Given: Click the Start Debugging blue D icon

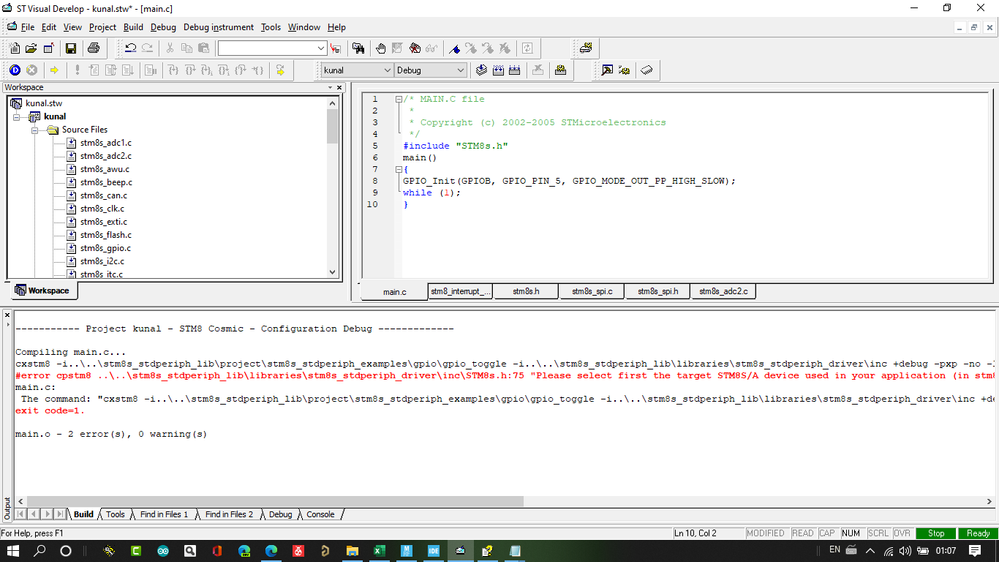Looking at the screenshot, I should click(x=15, y=70).
